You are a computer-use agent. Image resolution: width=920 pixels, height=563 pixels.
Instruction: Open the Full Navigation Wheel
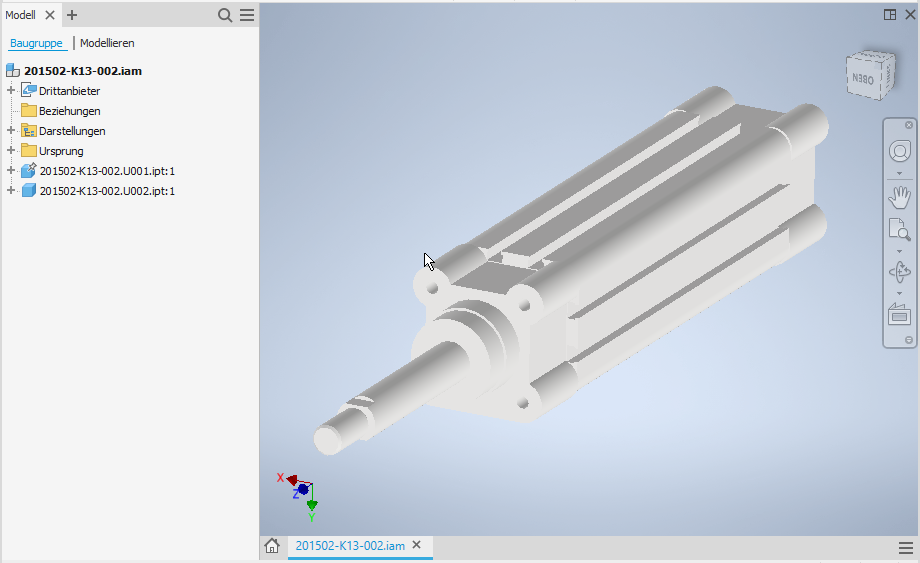(899, 151)
